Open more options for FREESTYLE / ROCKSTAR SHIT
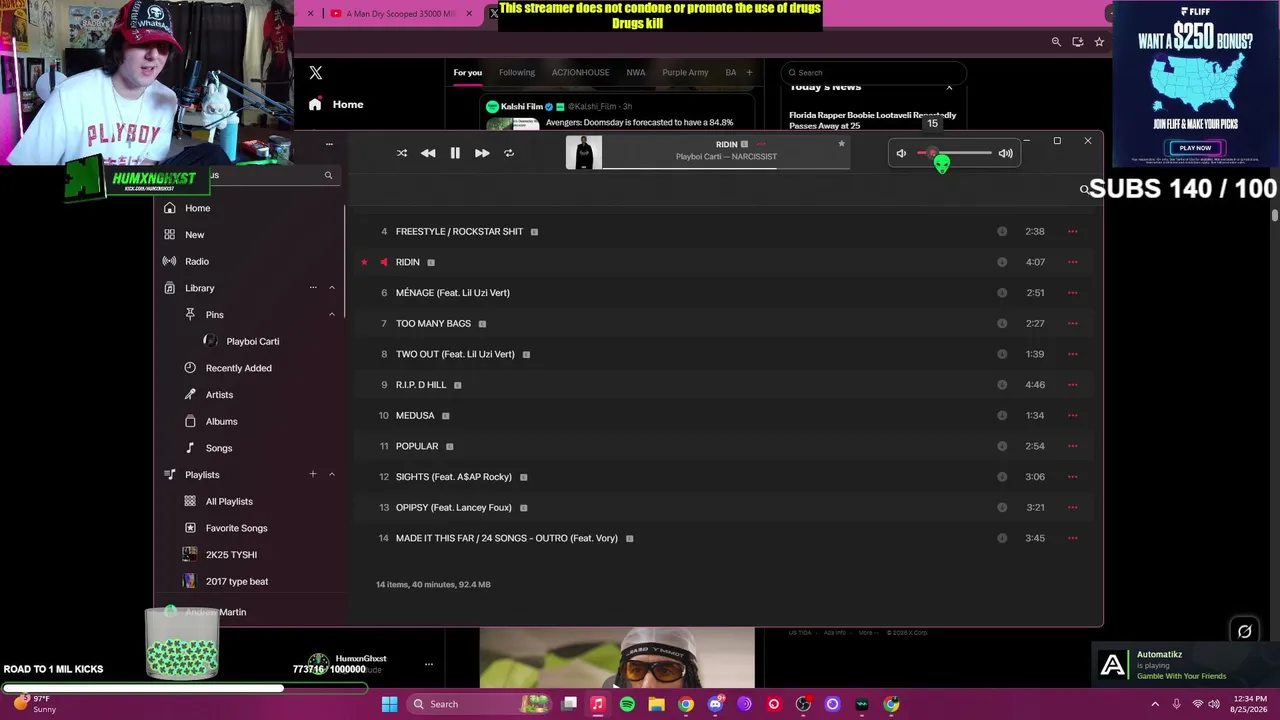The image size is (1280, 720). pos(1072,231)
